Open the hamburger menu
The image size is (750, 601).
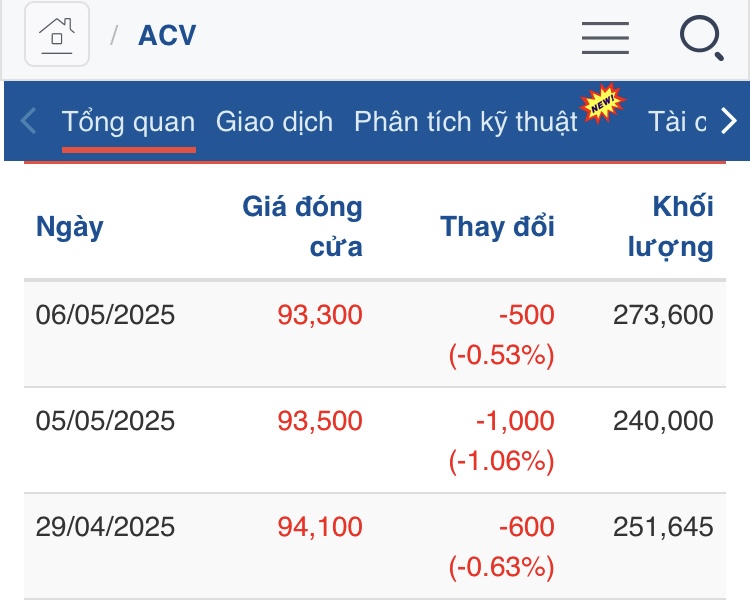pos(605,37)
